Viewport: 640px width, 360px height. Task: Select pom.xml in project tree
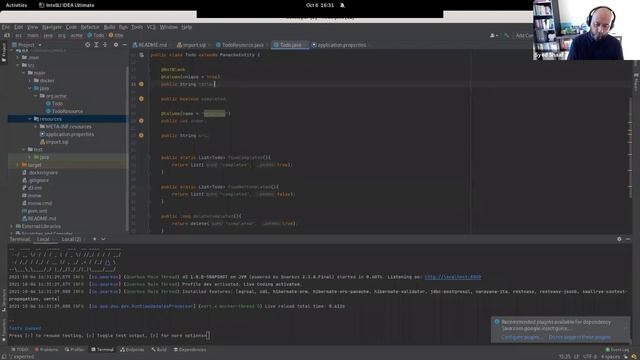[34, 211]
